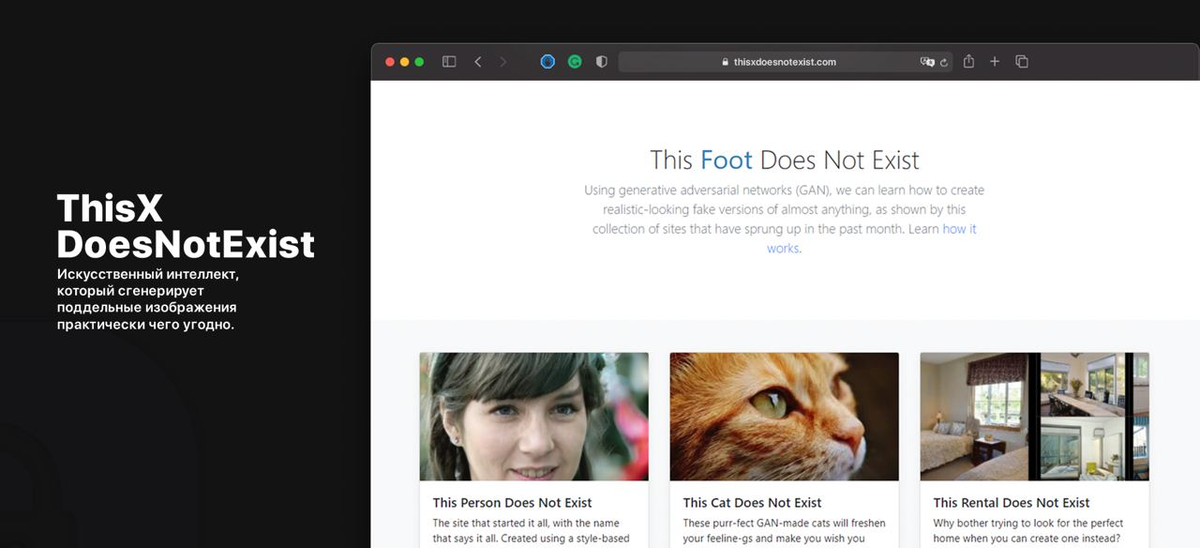
Task: Close the Safari window with red button
Action: tap(390, 62)
